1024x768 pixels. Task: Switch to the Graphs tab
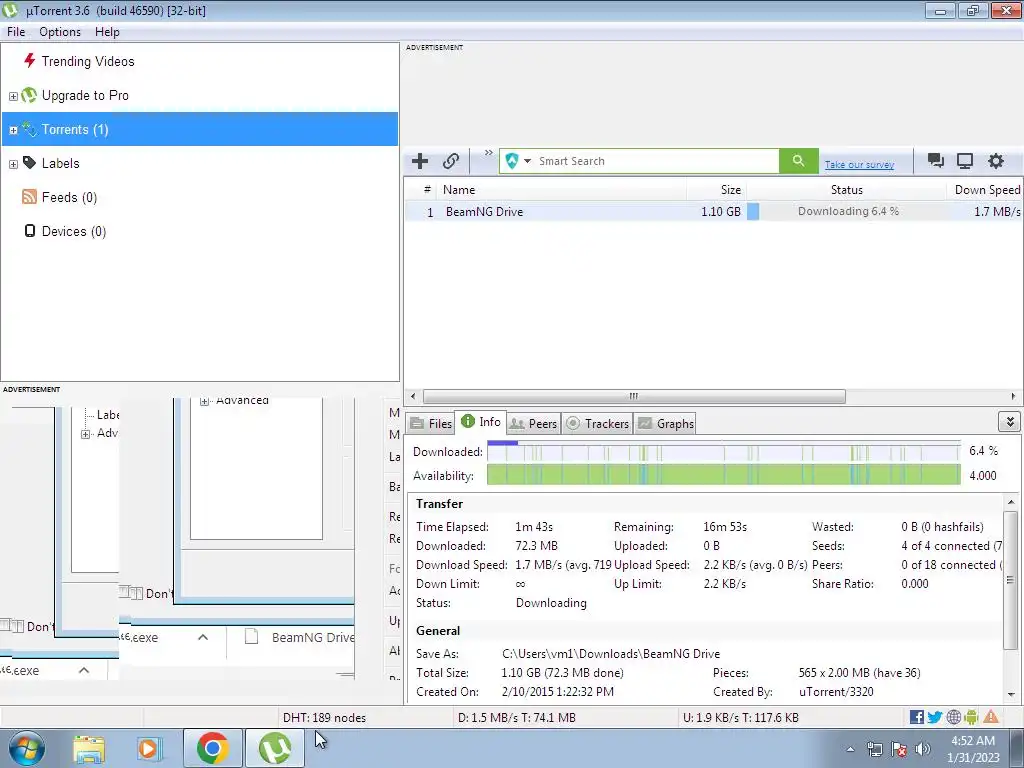click(665, 423)
